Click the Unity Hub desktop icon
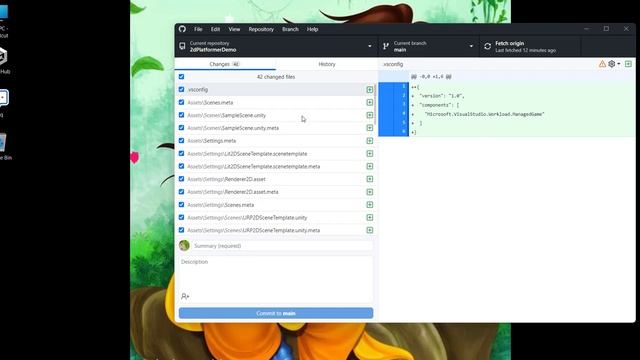The width and height of the screenshot is (640, 360). pyautogui.click(x=3, y=56)
